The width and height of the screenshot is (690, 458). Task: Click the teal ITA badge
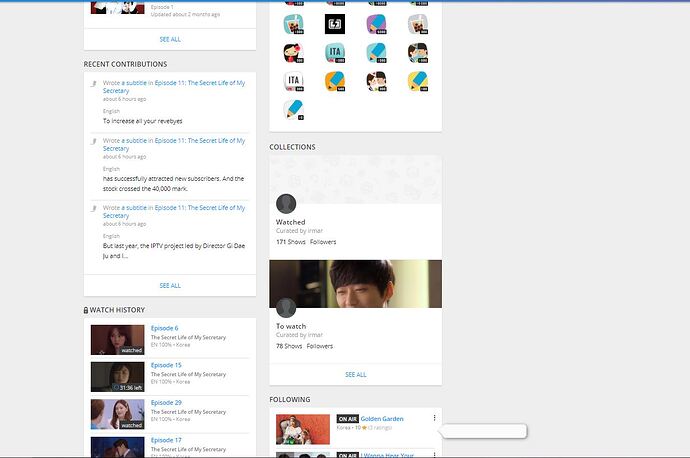(x=334, y=52)
